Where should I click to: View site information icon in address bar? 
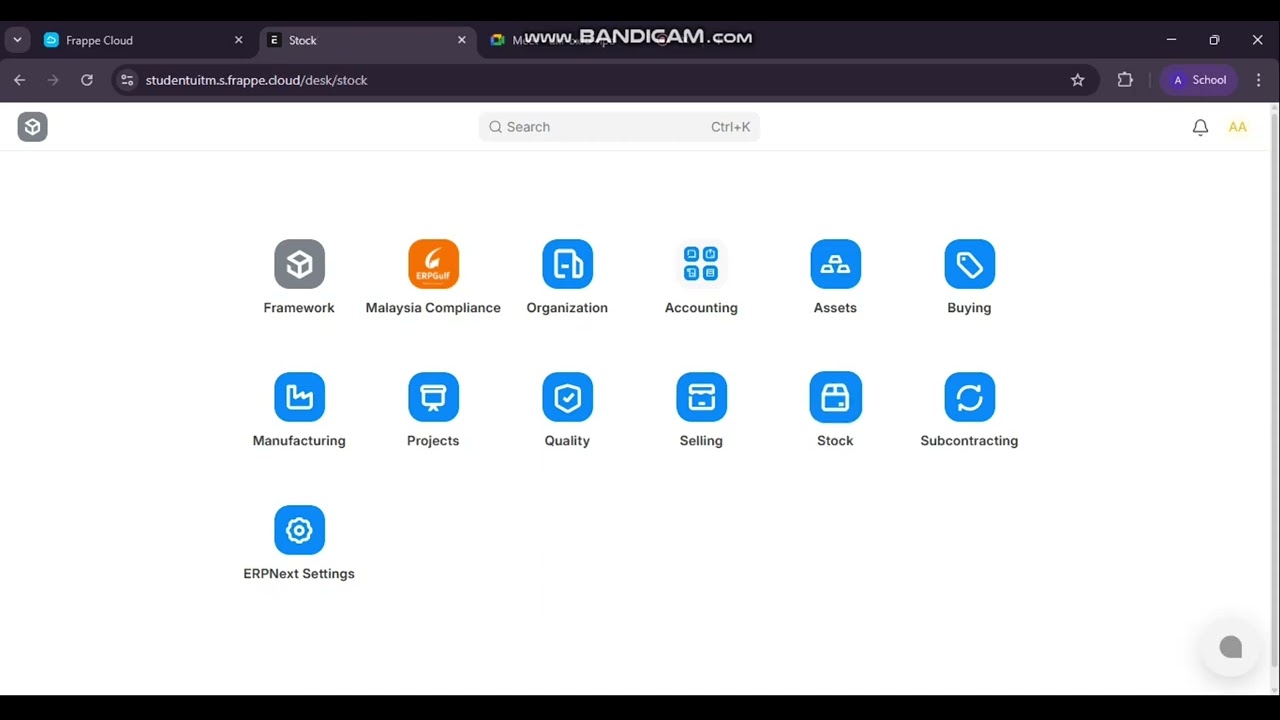(126, 80)
